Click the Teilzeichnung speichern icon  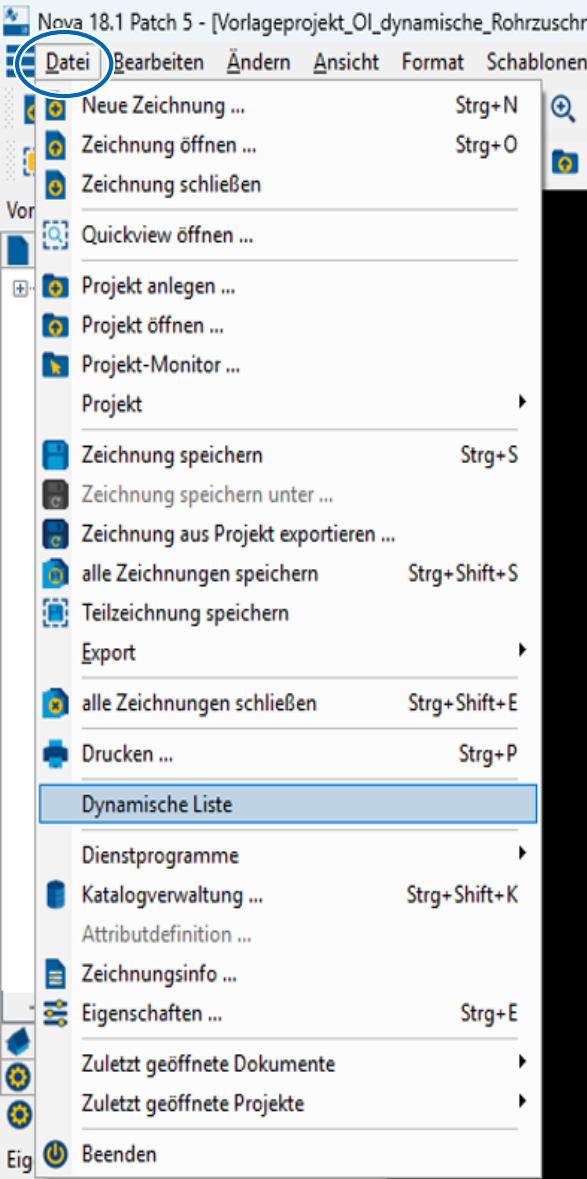click(56, 613)
